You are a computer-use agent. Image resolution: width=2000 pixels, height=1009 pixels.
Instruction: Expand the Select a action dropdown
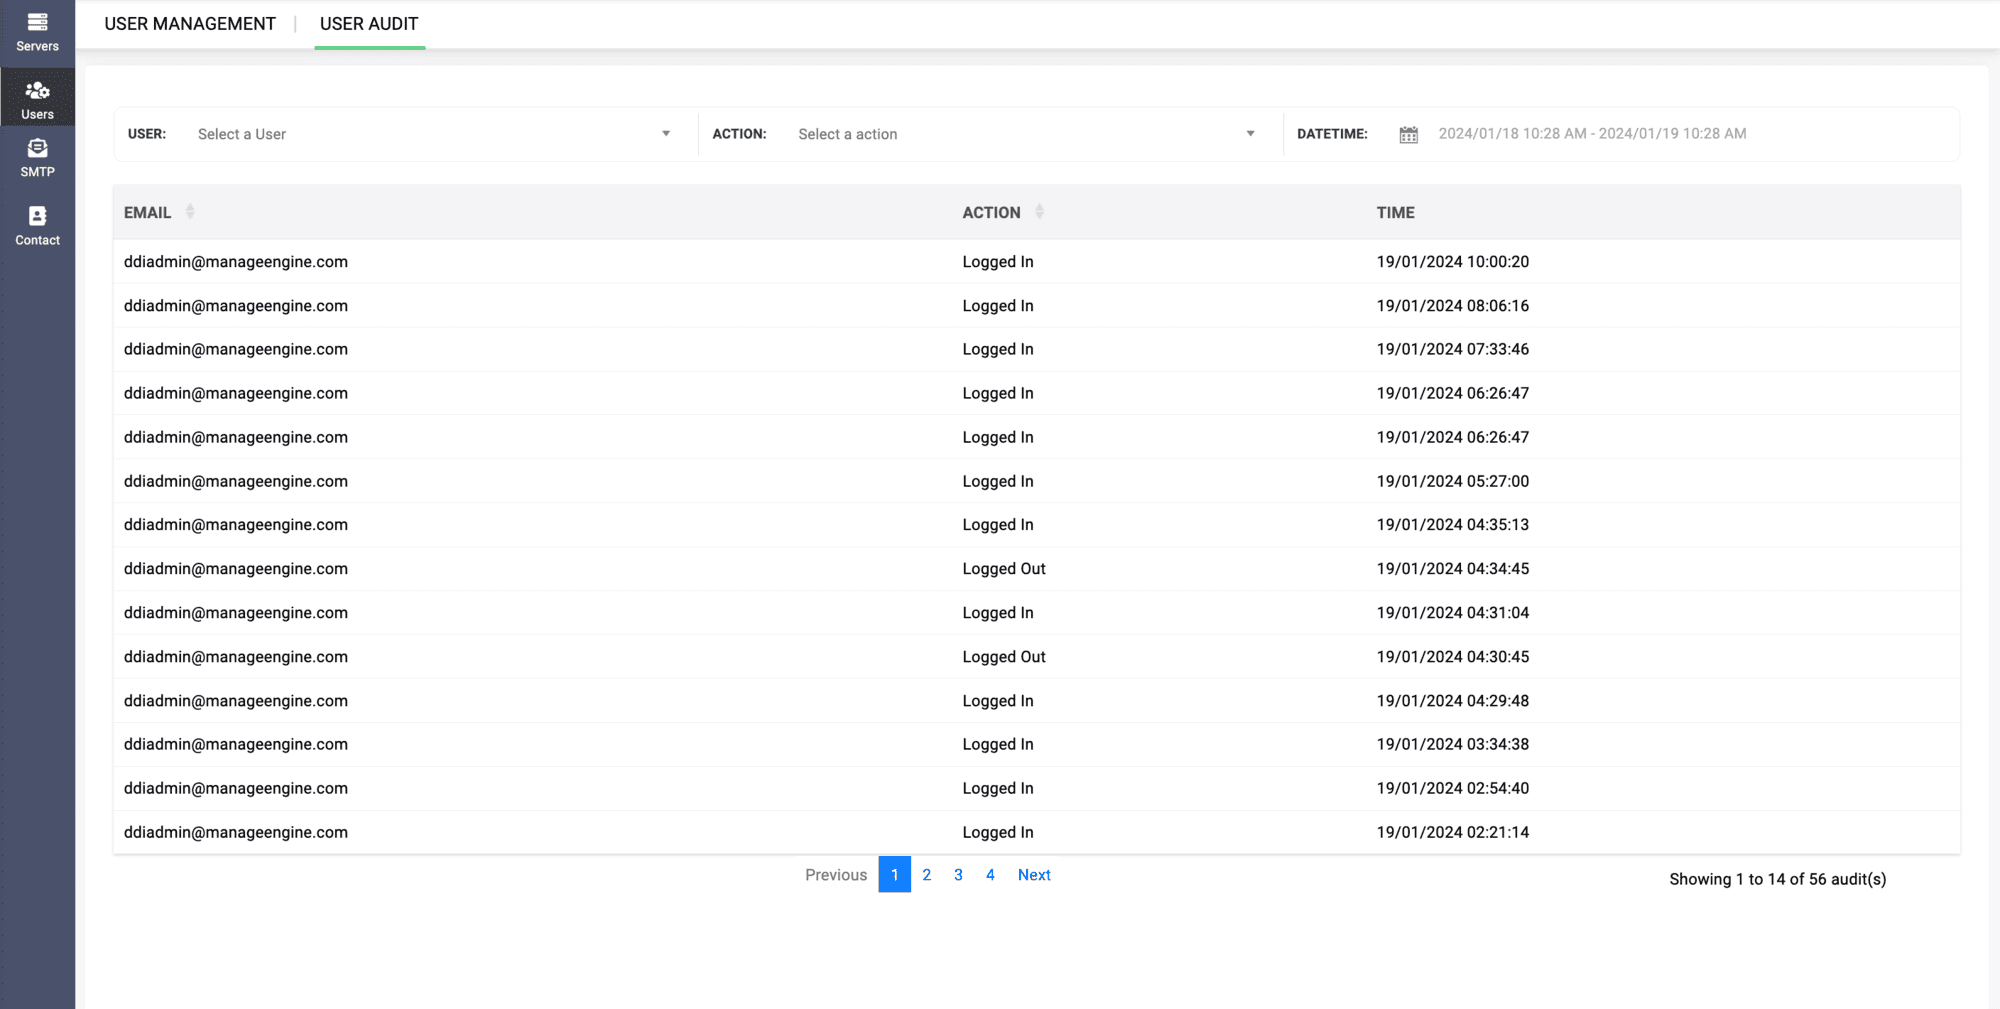pyautogui.click(x=1025, y=134)
